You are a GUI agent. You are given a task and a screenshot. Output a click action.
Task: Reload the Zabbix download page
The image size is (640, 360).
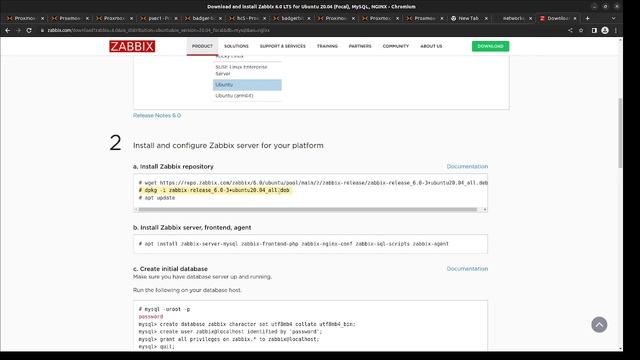coord(29,30)
